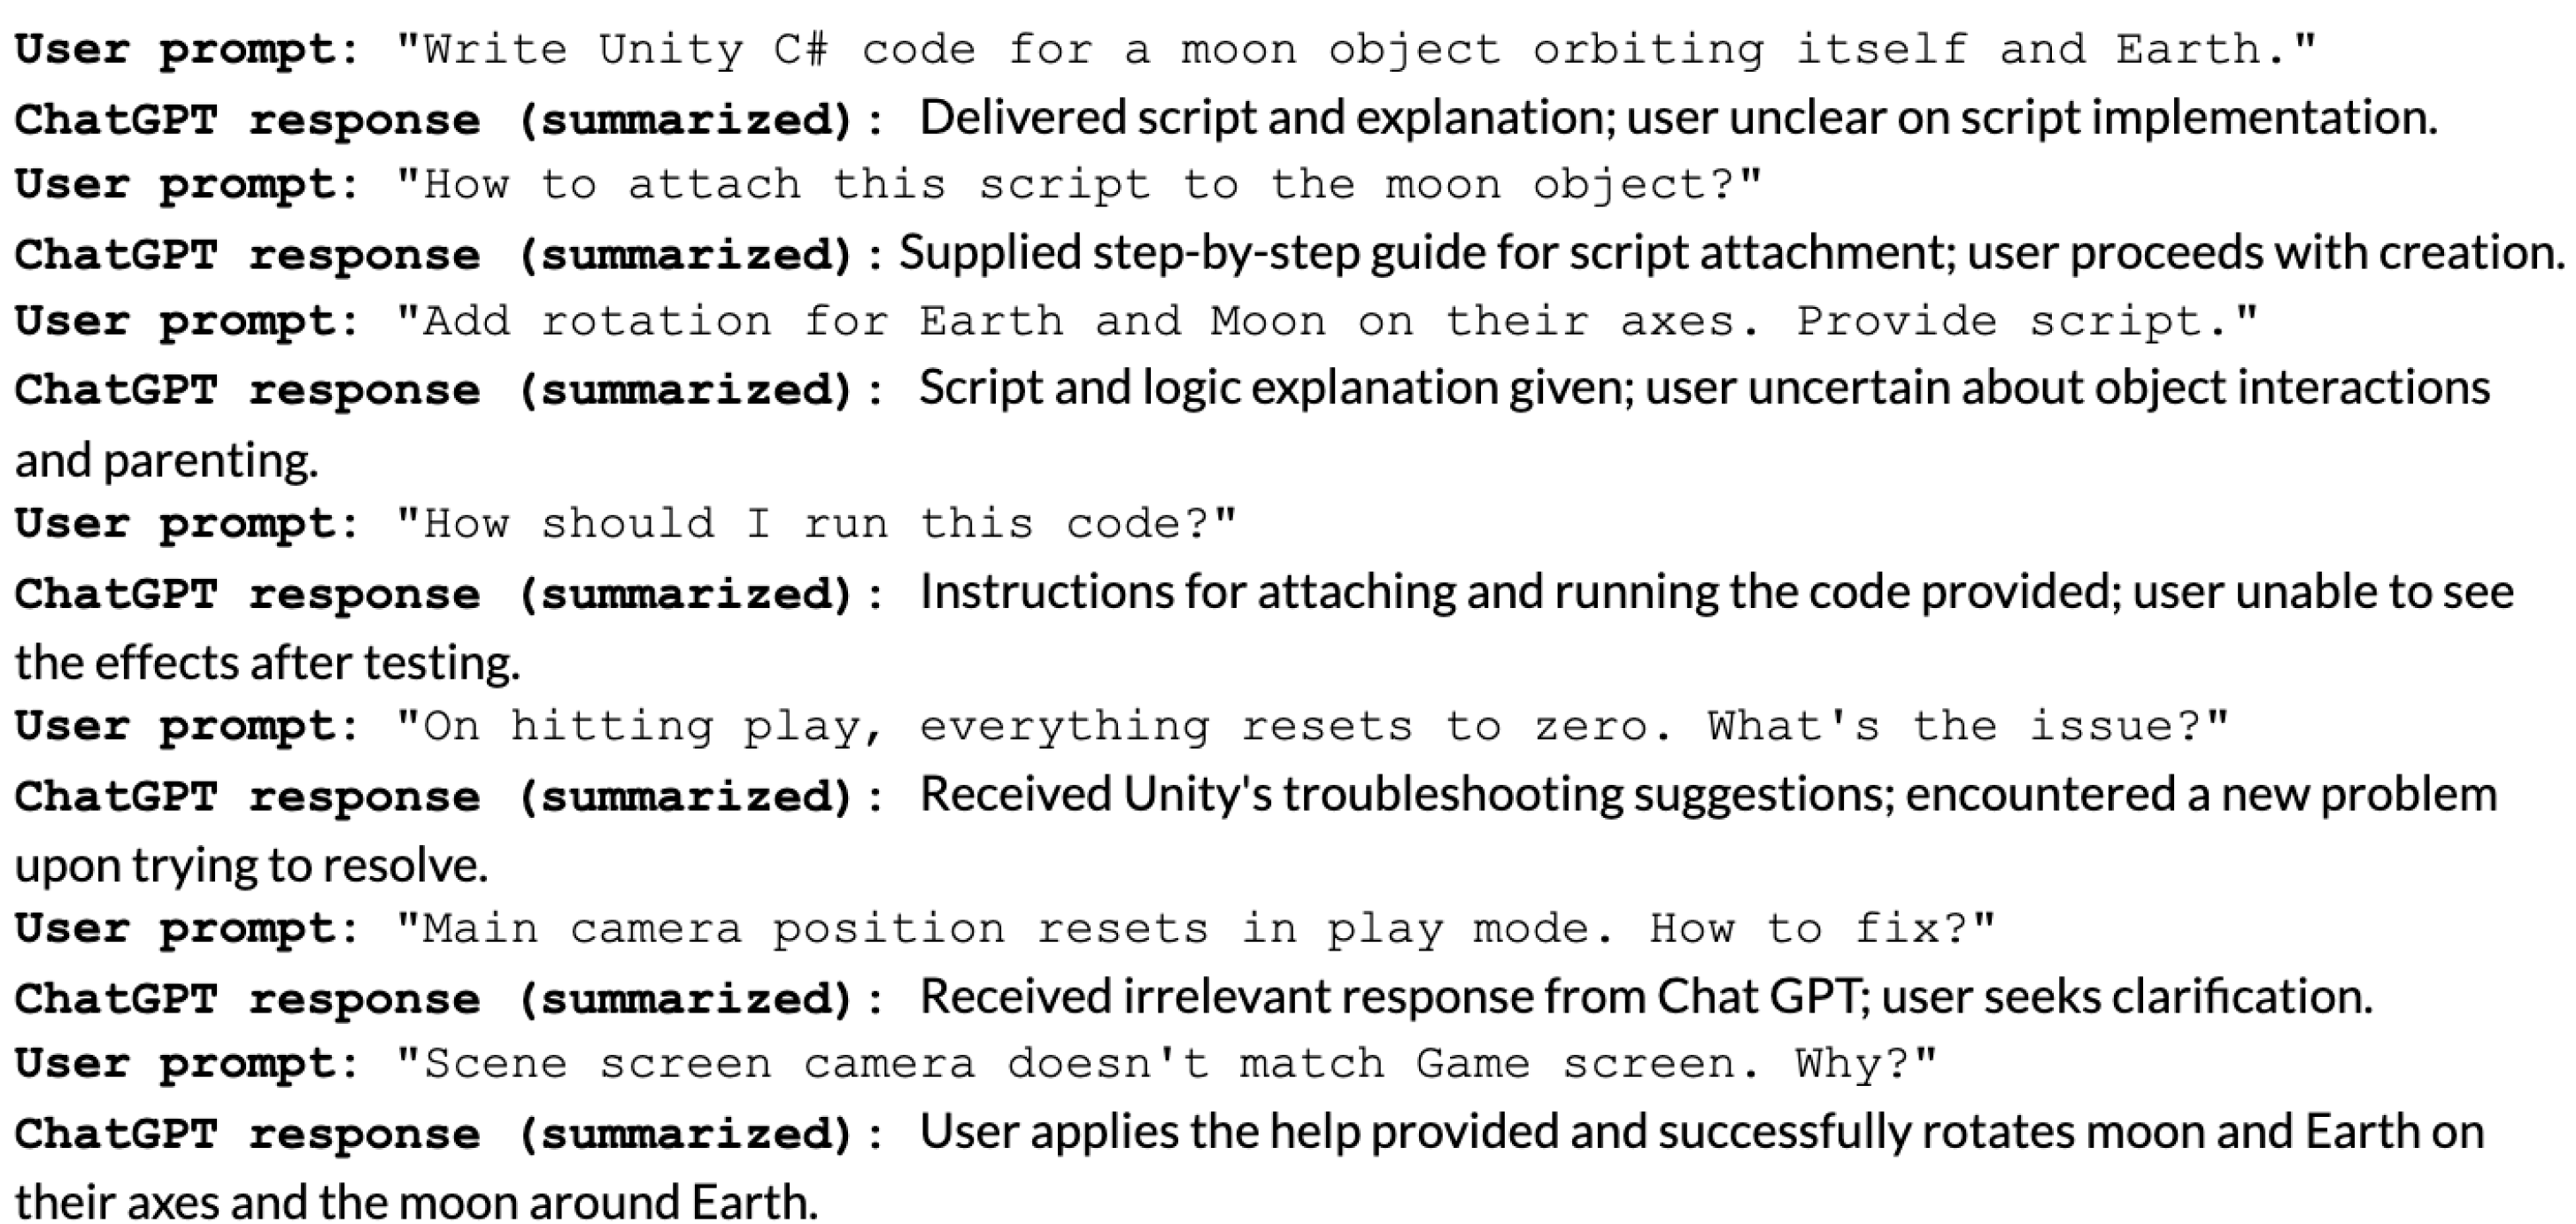Click the line "upon trying to resolve."

250,865
